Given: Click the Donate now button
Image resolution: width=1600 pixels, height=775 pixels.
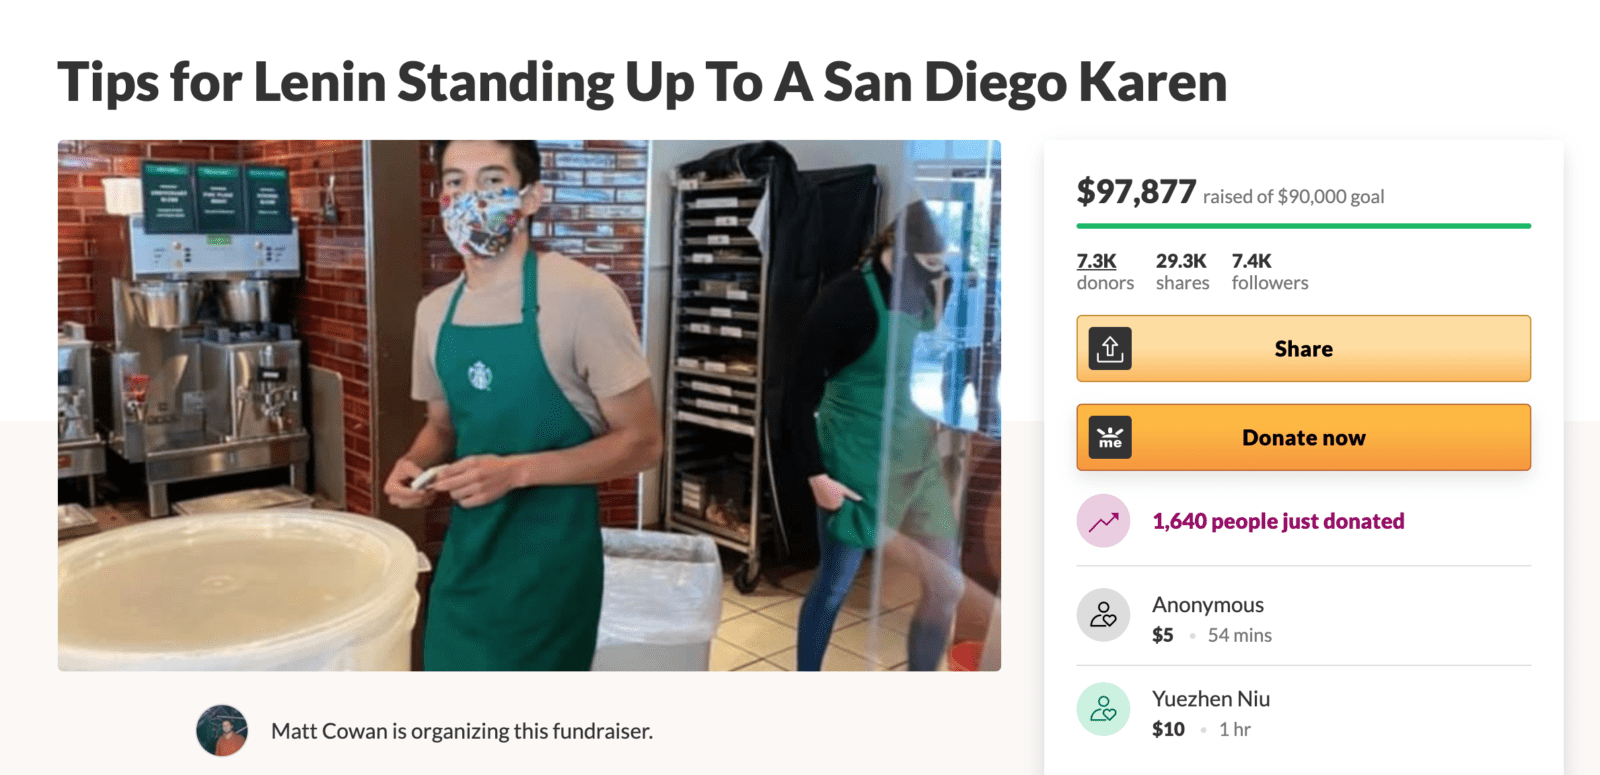Looking at the screenshot, I should (1303, 438).
